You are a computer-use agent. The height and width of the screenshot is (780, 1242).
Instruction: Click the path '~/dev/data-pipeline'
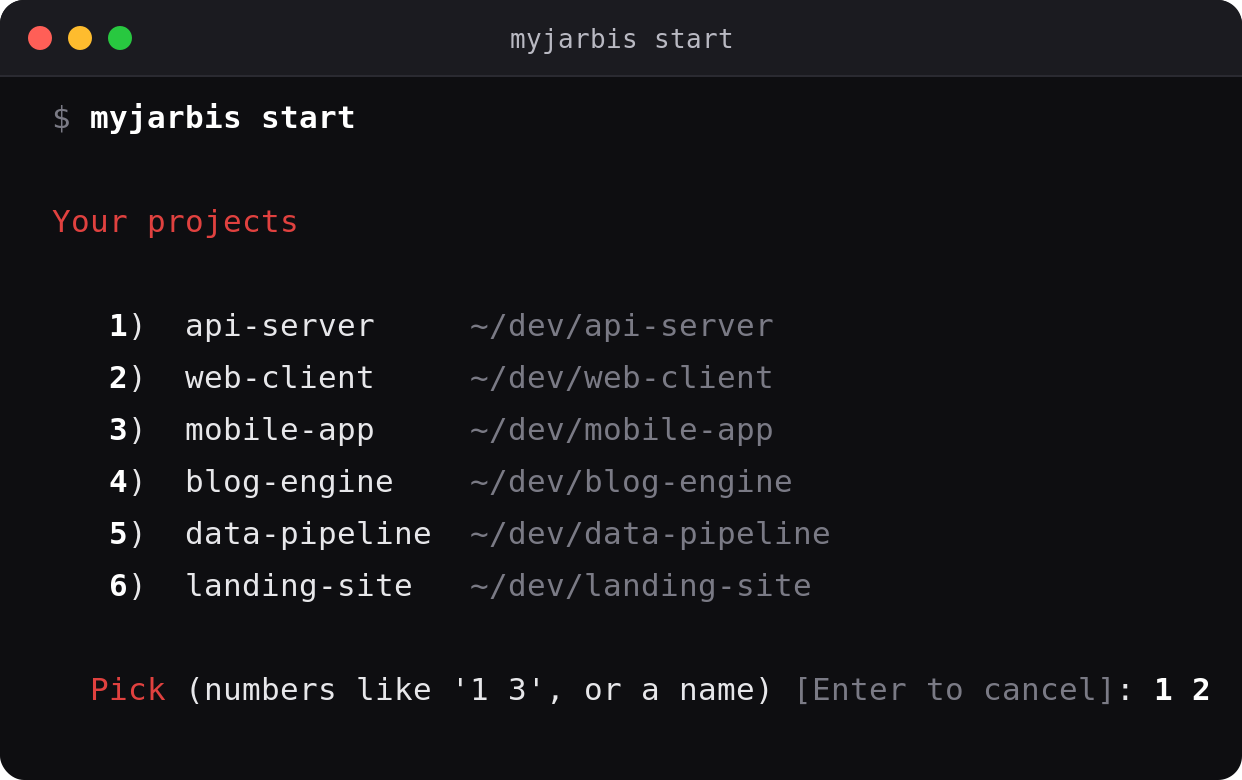650,534
